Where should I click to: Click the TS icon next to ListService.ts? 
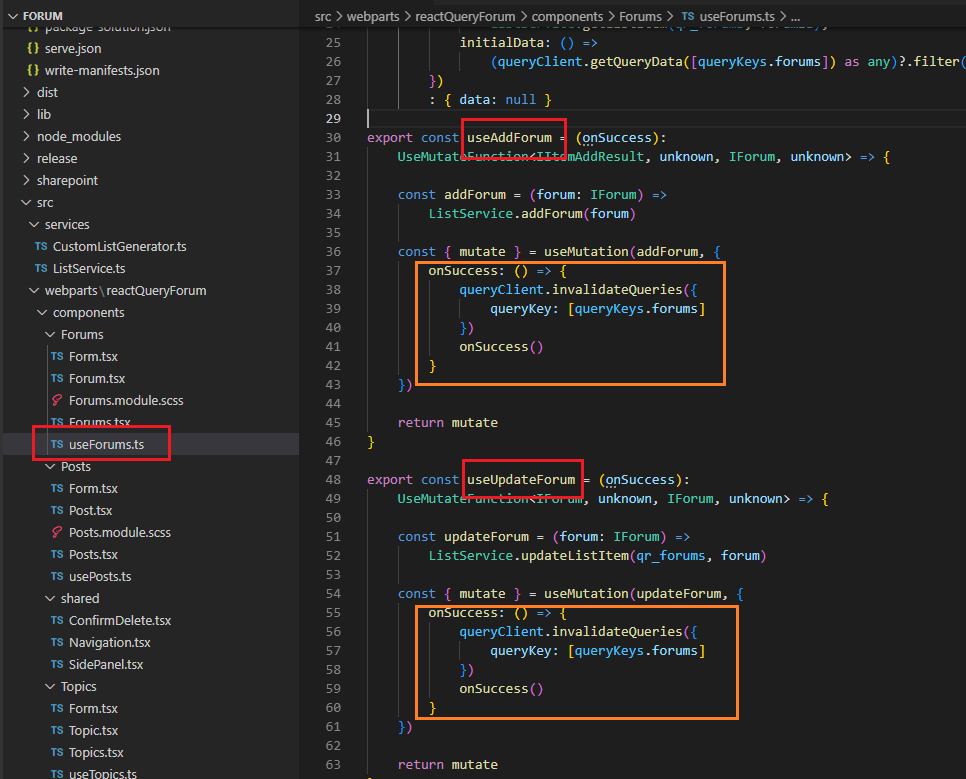click(x=41, y=268)
